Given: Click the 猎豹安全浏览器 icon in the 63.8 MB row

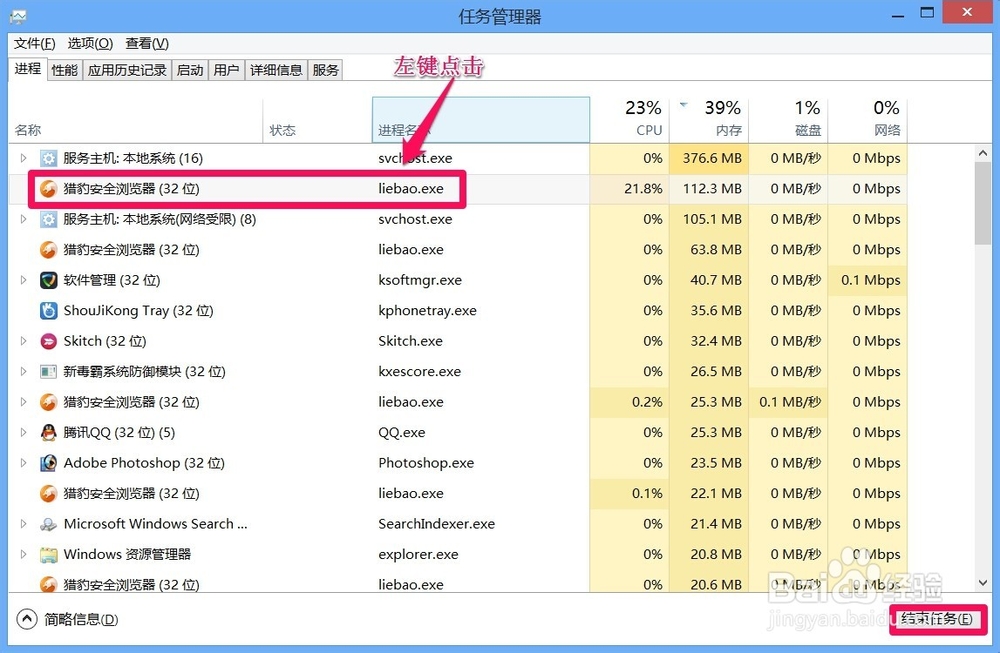Looking at the screenshot, I should 48,249.
